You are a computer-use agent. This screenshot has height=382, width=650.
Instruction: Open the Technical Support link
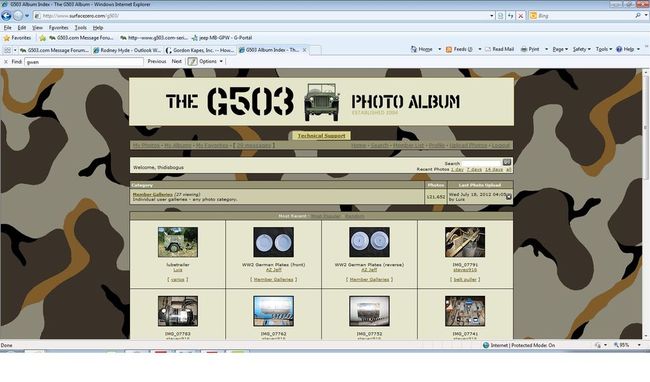321,135
